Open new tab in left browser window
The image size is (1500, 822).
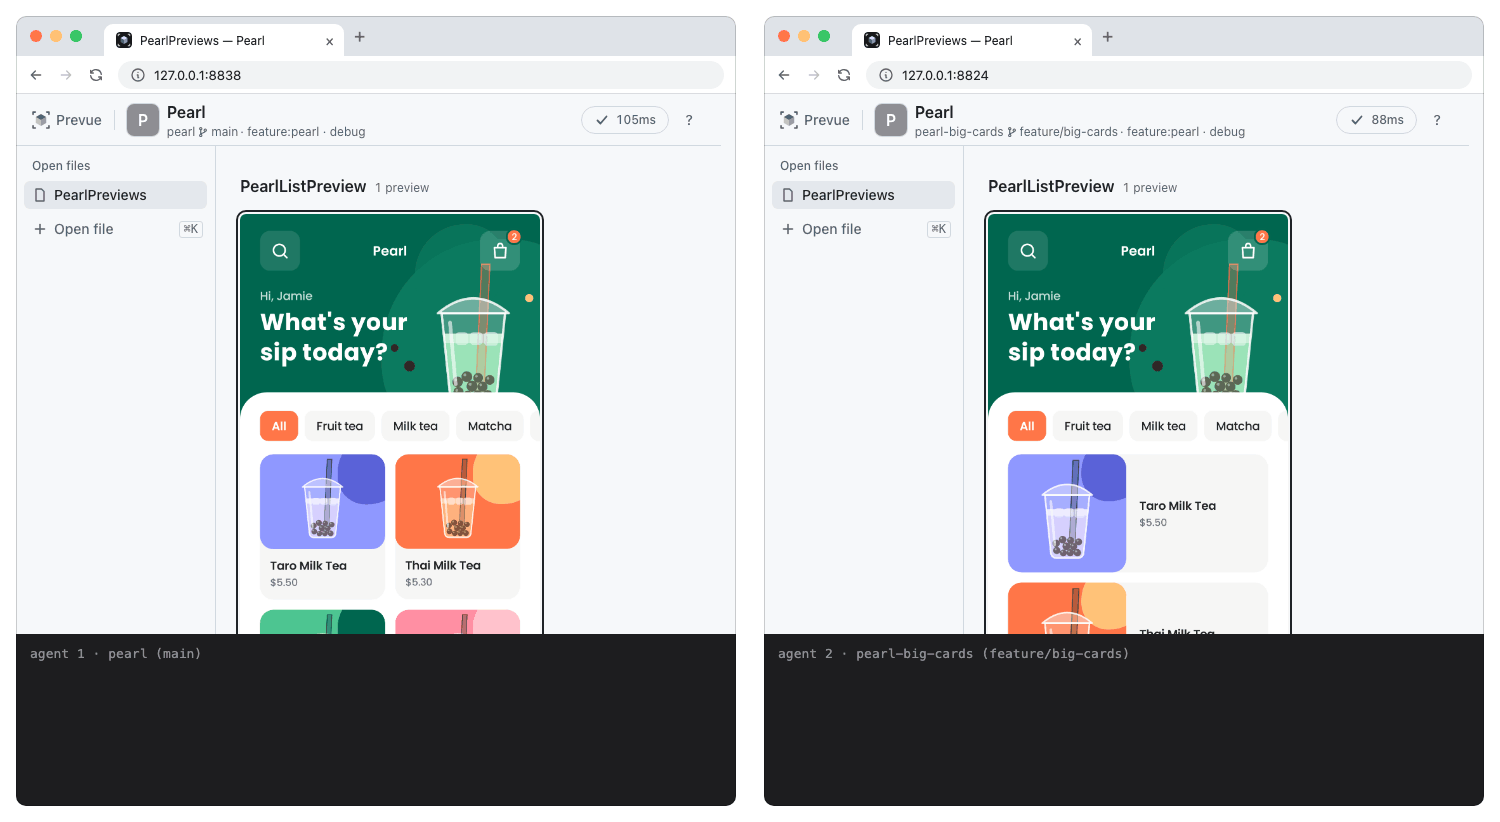tap(360, 37)
